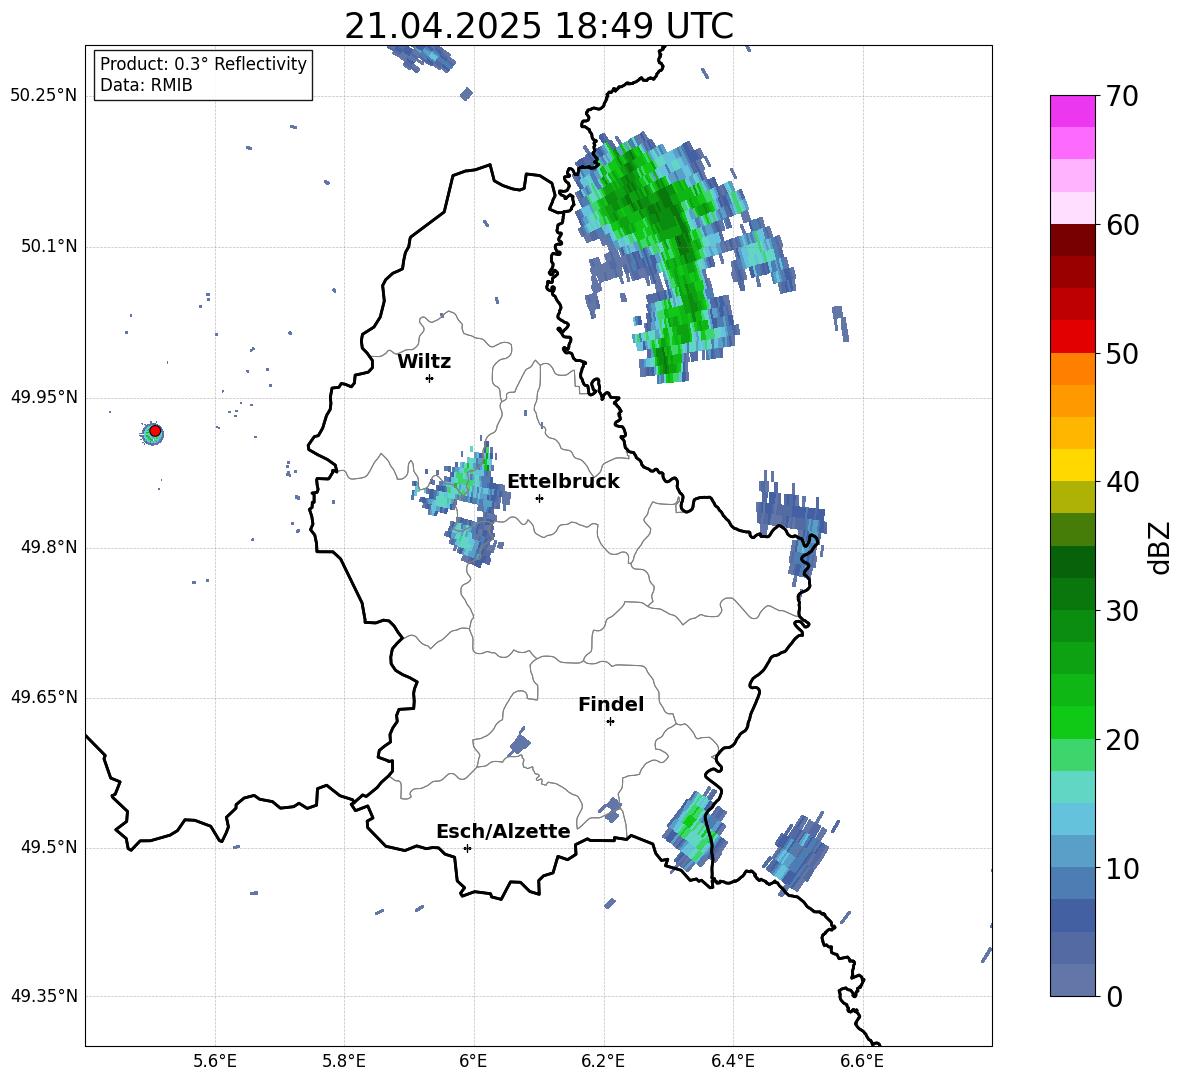Click the 49.95°N latitude label
This screenshot has height=1081, width=1184.
pos(43,396)
